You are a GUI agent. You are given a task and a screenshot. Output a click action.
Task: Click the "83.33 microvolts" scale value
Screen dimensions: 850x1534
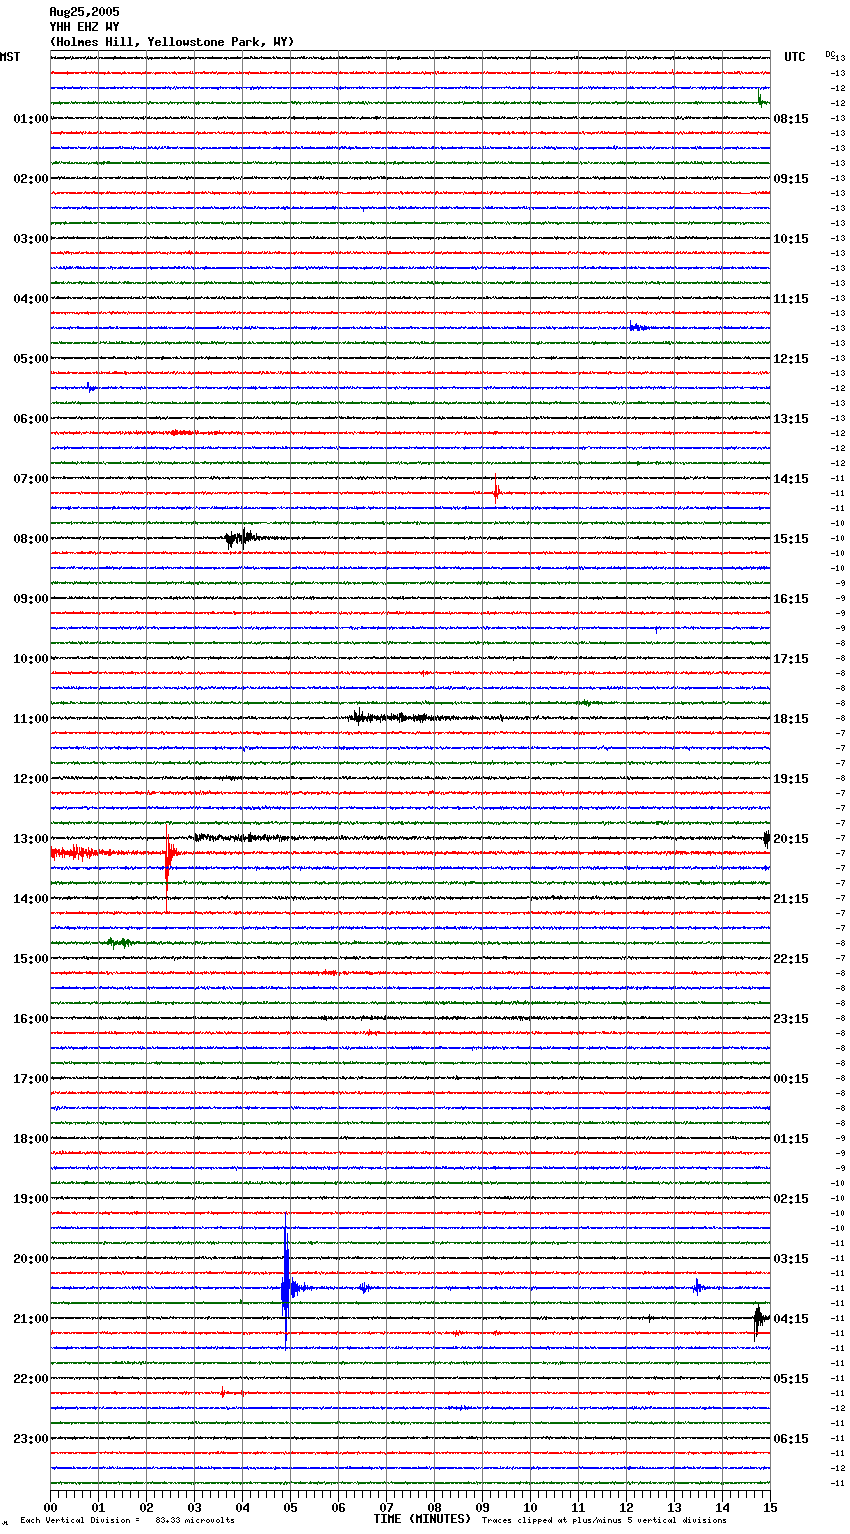(195, 1520)
